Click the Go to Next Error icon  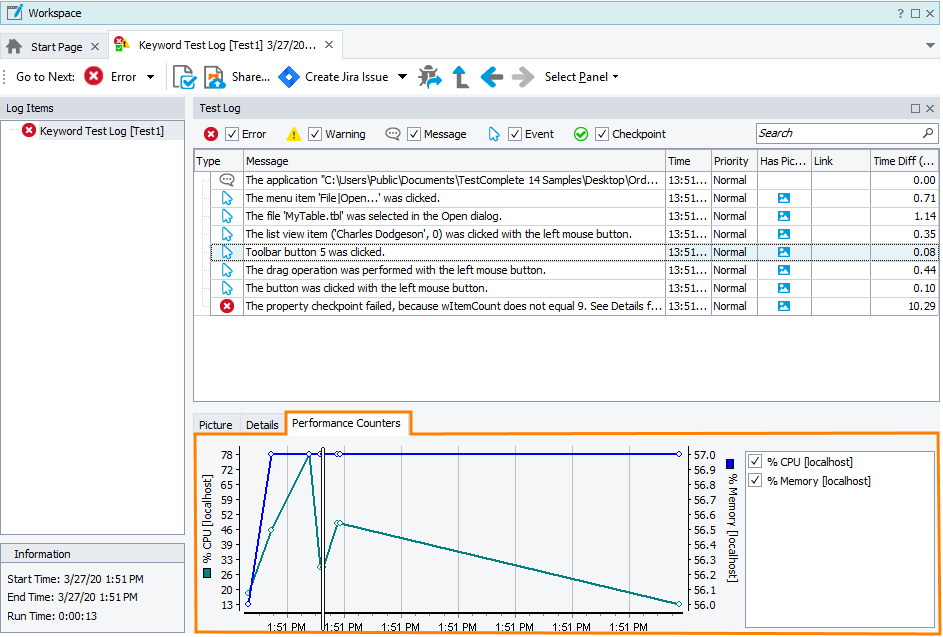pos(94,77)
